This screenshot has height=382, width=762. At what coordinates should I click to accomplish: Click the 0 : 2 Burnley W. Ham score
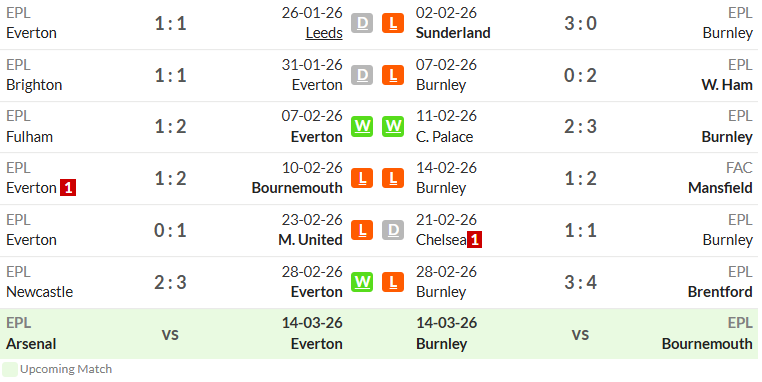(580, 75)
